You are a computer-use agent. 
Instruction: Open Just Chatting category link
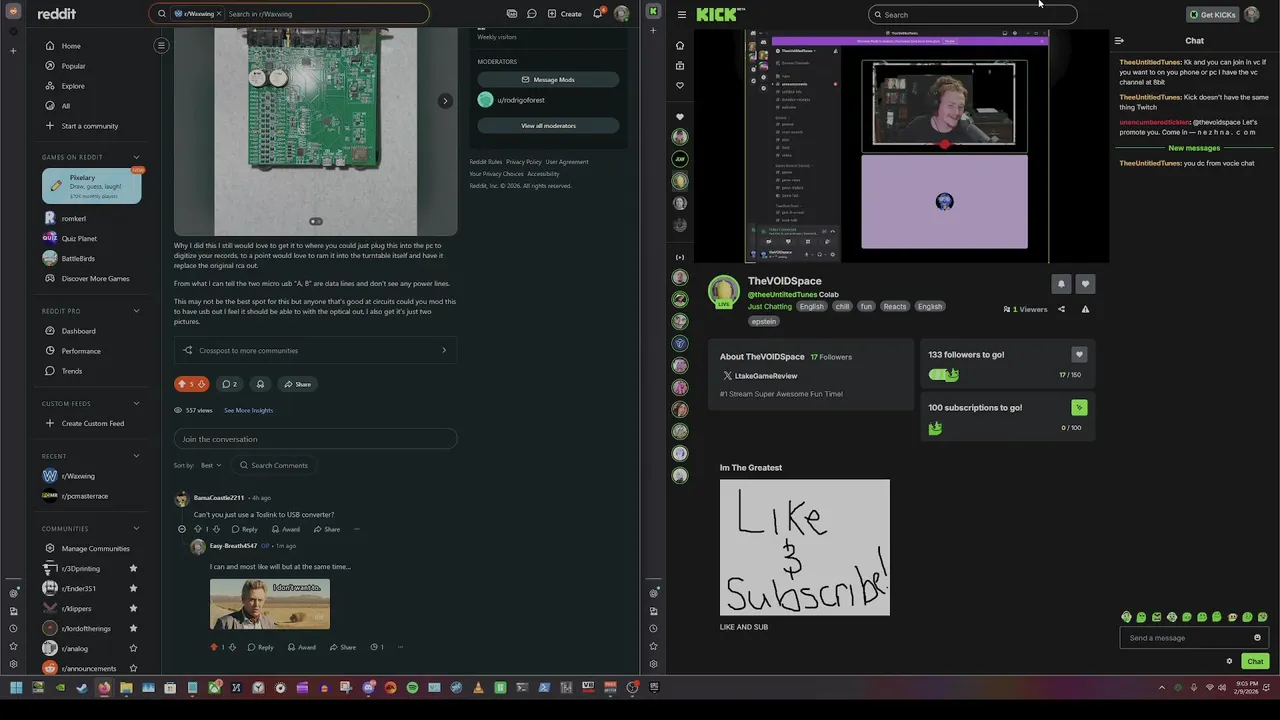pos(770,306)
